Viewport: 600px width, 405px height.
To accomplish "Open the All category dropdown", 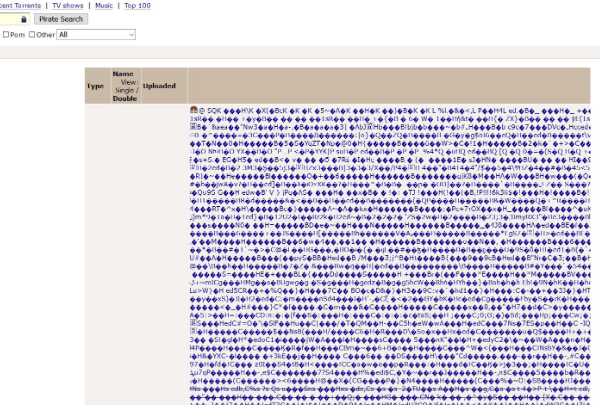I will pos(96,34).
